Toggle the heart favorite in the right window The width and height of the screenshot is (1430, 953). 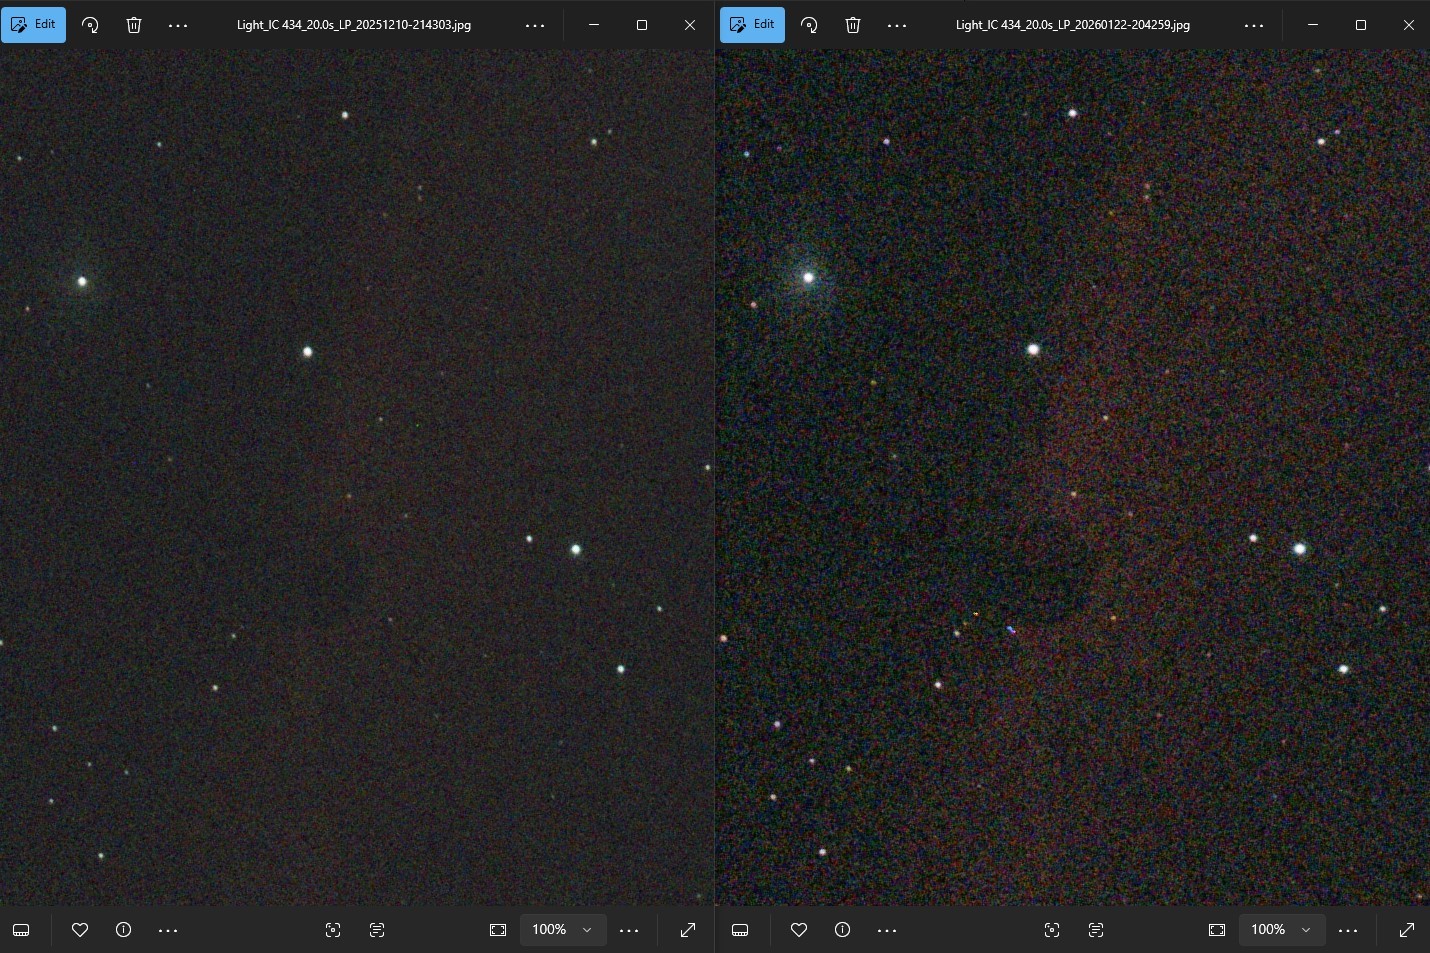click(799, 930)
